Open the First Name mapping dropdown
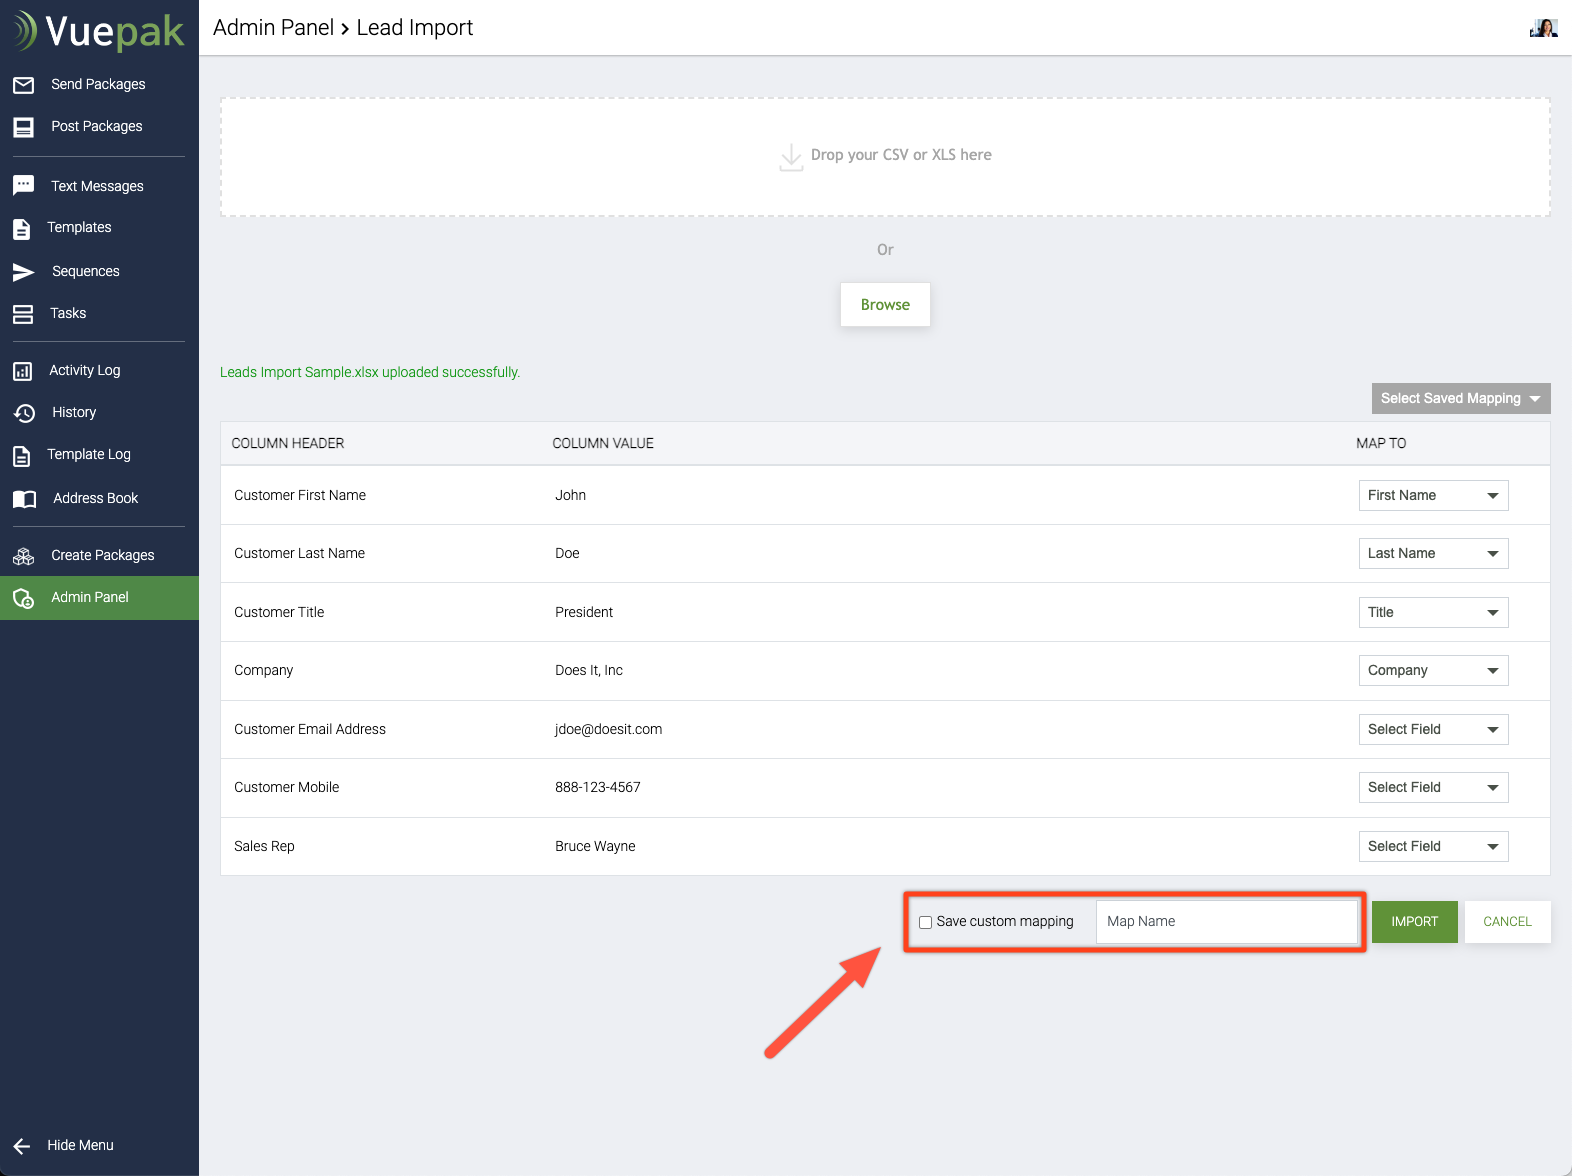Image resolution: width=1572 pixels, height=1176 pixels. pos(1432,495)
